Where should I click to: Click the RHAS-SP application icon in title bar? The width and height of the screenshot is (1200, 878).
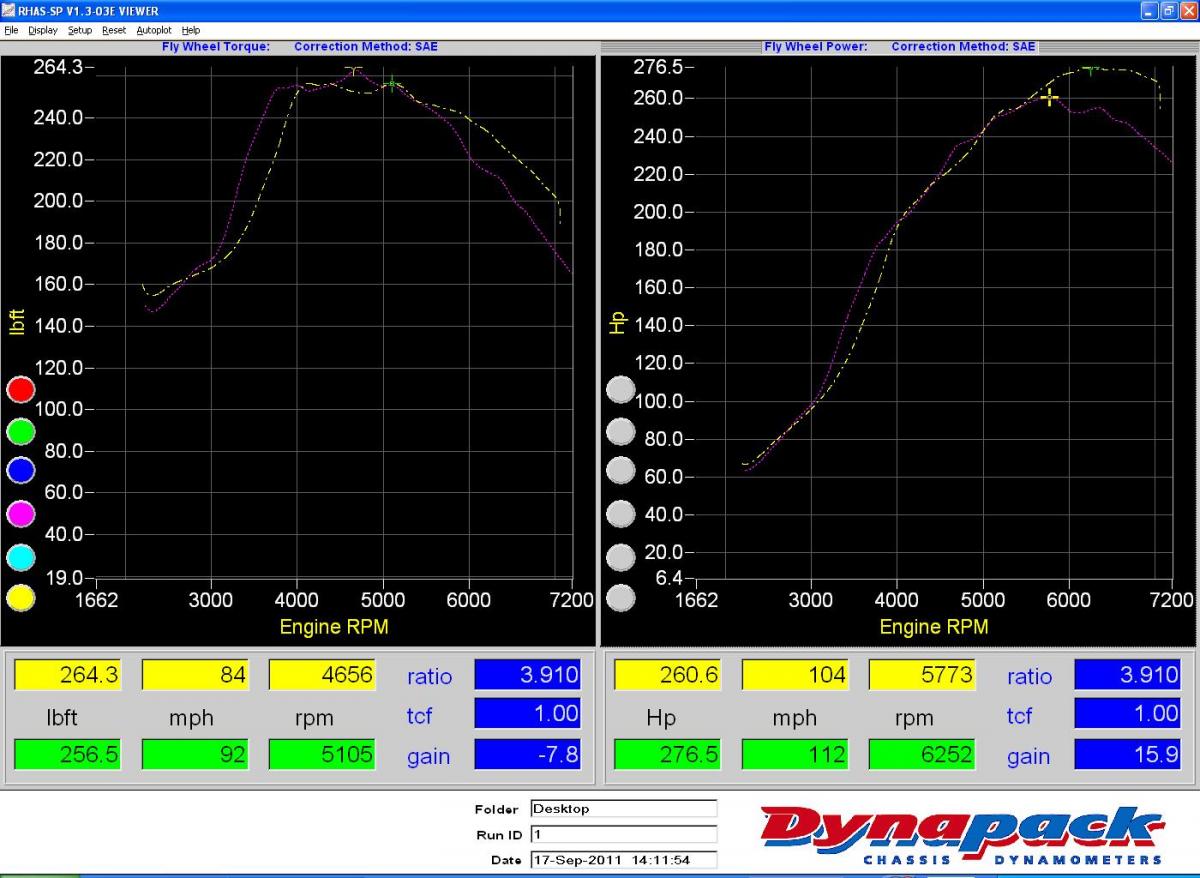click(9, 10)
